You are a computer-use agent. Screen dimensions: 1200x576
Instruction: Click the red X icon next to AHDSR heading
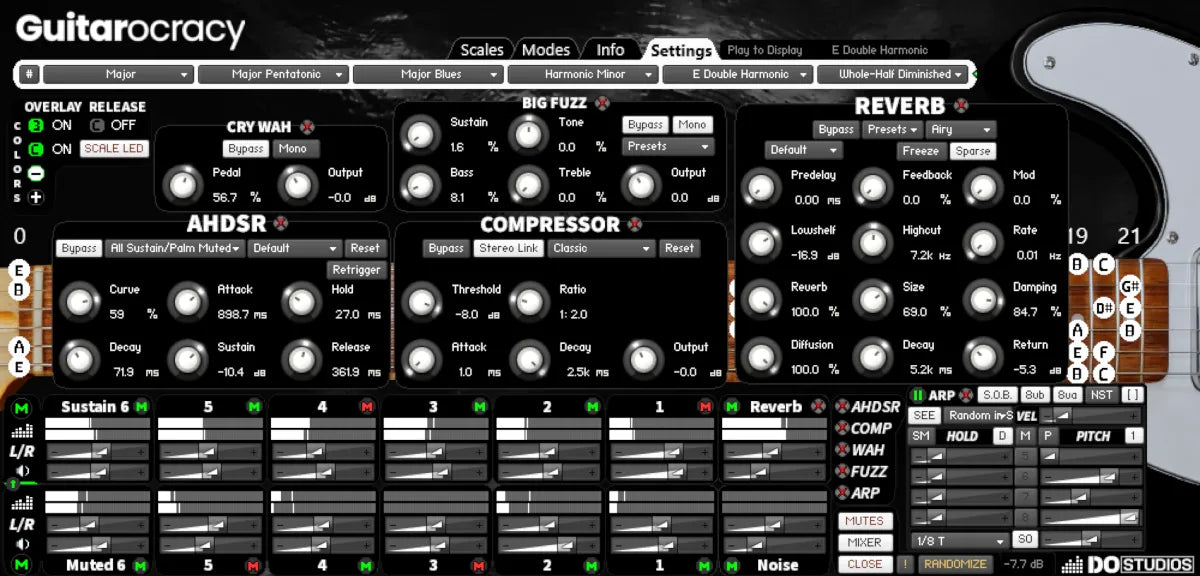coord(281,224)
